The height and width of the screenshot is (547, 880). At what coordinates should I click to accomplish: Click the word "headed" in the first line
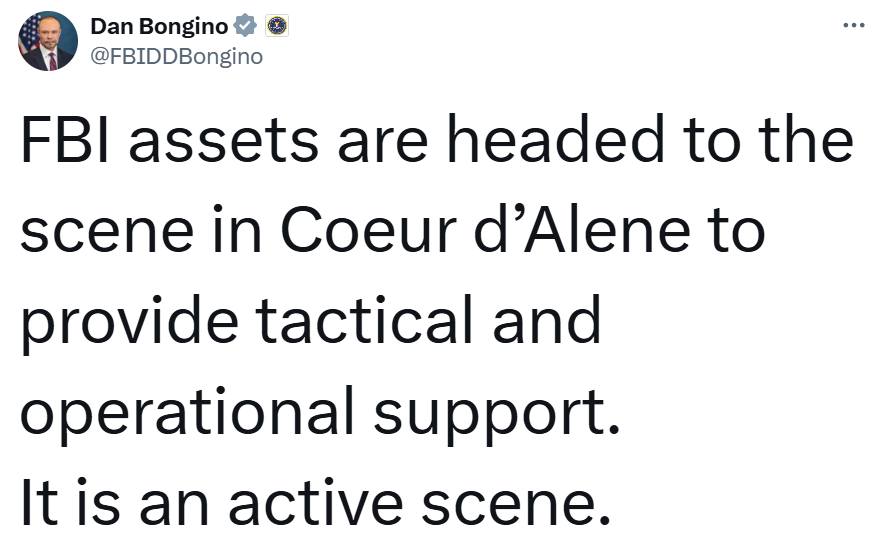(x=556, y=139)
